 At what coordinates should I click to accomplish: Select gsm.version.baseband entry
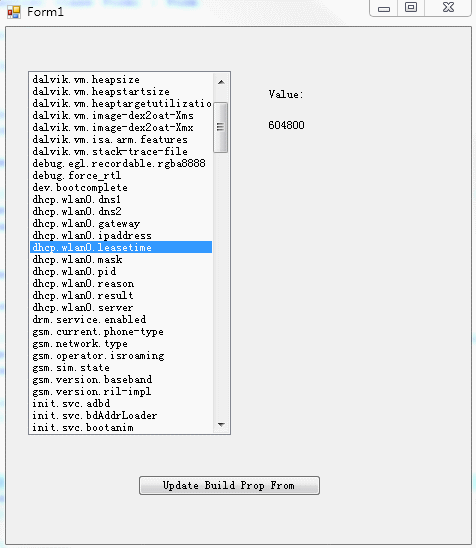tap(121, 380)
